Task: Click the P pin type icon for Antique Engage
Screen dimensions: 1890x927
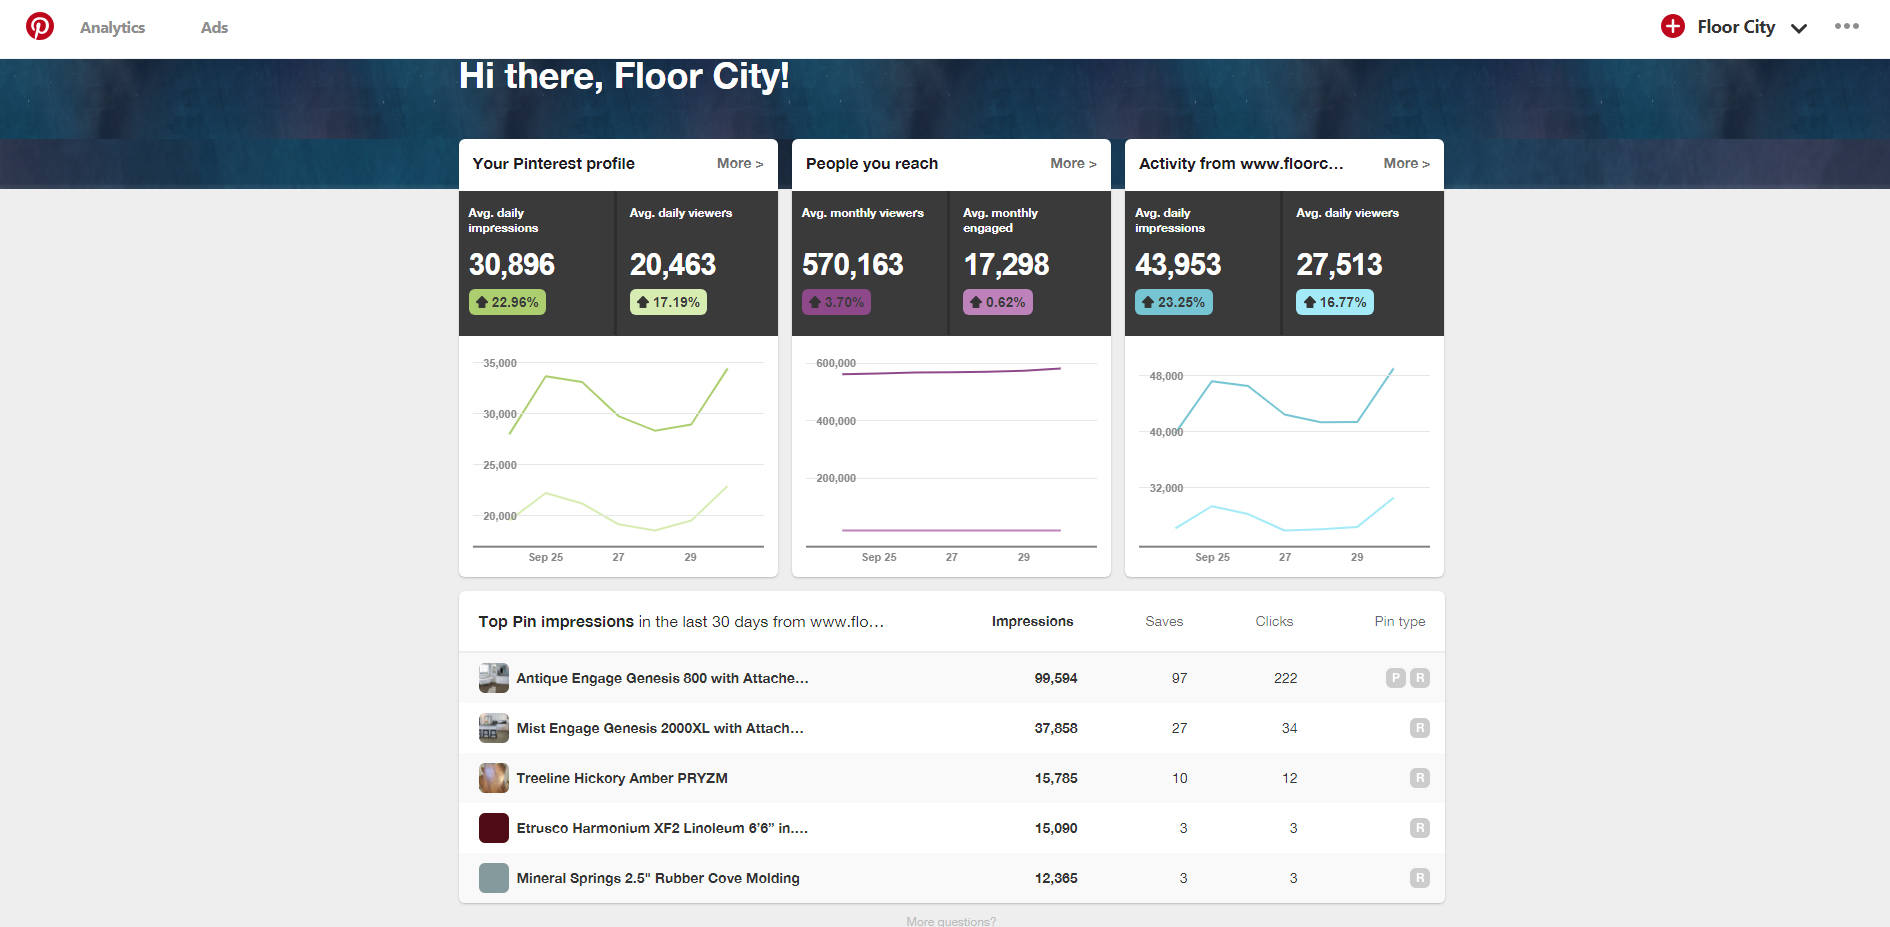Action: pyautogui.click(x=1396, y=678)
